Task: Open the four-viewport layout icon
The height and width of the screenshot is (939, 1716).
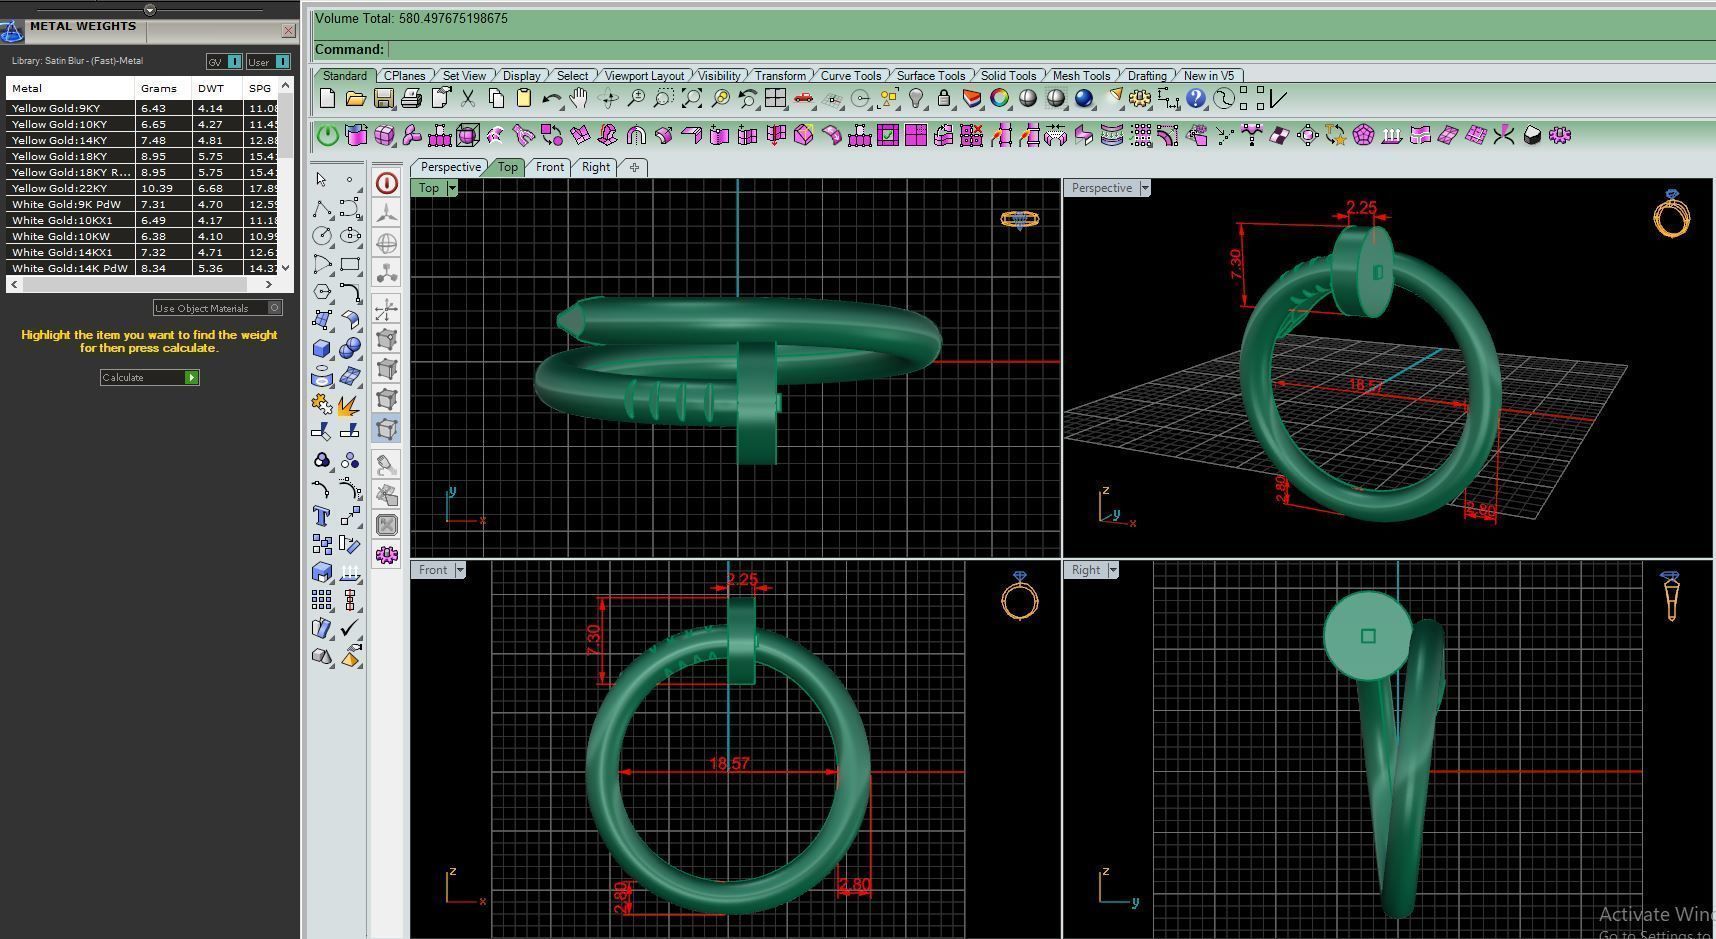Action: [775, 98]
